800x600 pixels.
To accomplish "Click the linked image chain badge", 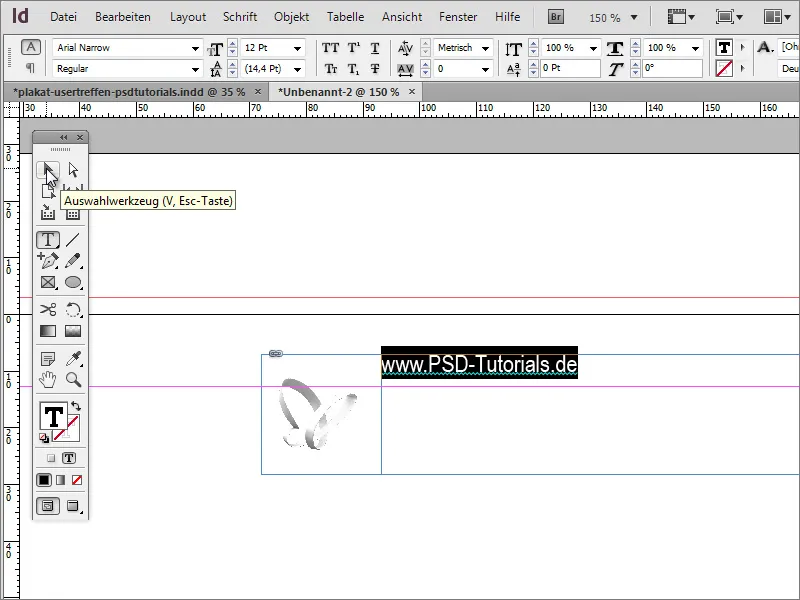I will pos(276,354).
